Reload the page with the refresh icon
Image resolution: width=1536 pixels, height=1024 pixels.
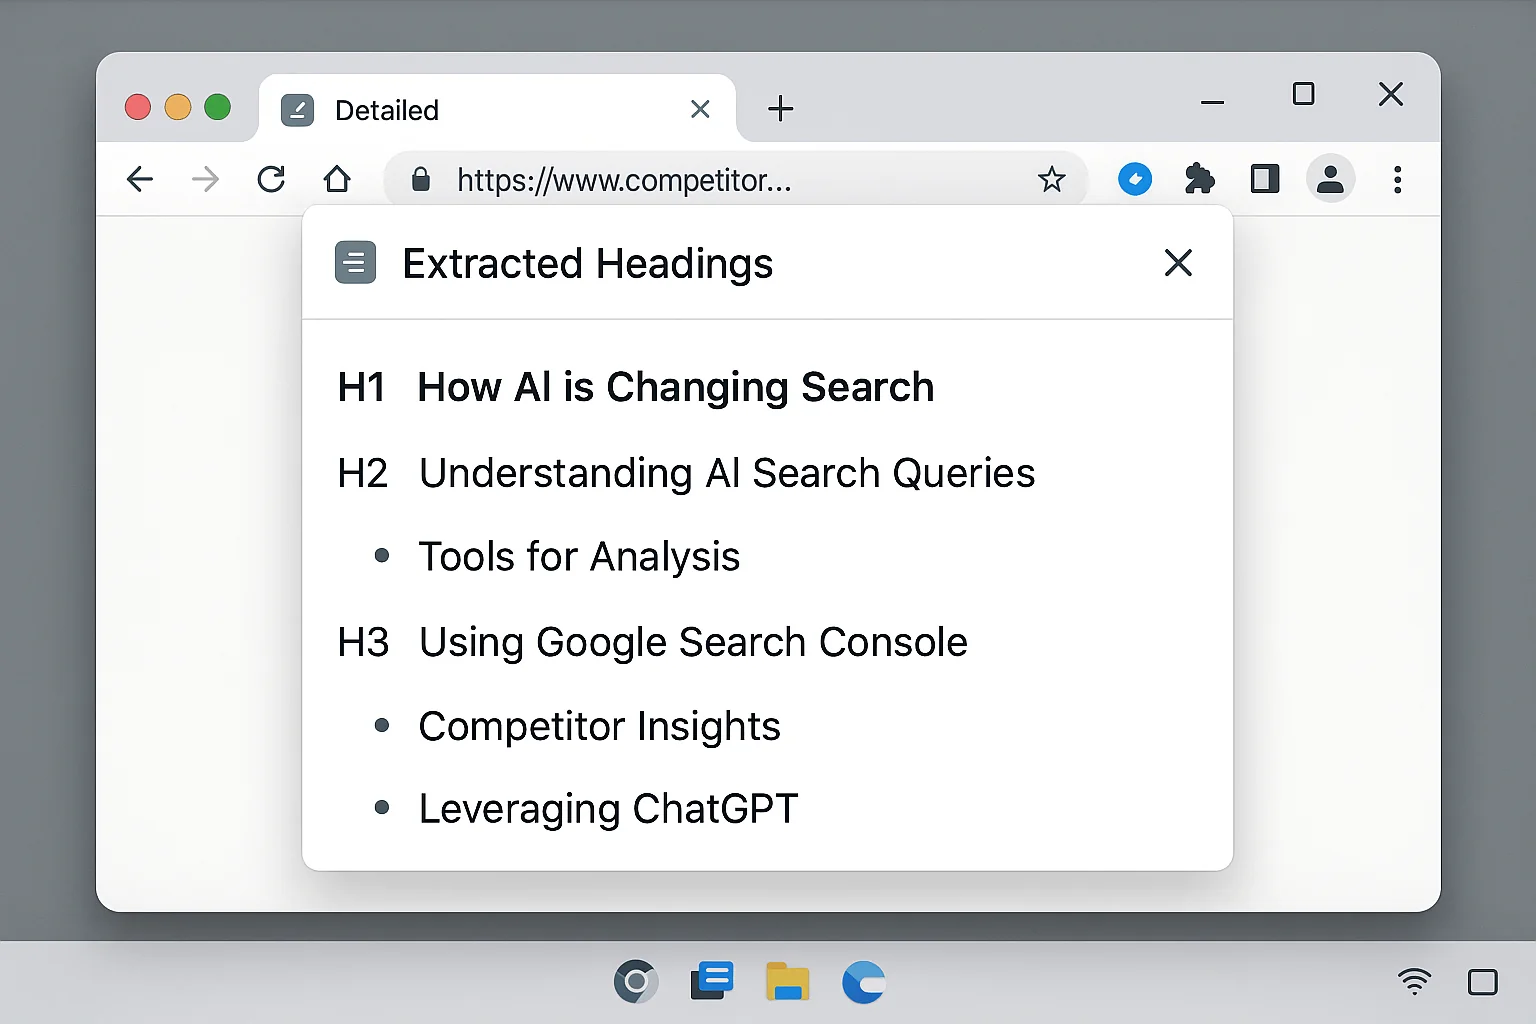[x=271, y=179]
